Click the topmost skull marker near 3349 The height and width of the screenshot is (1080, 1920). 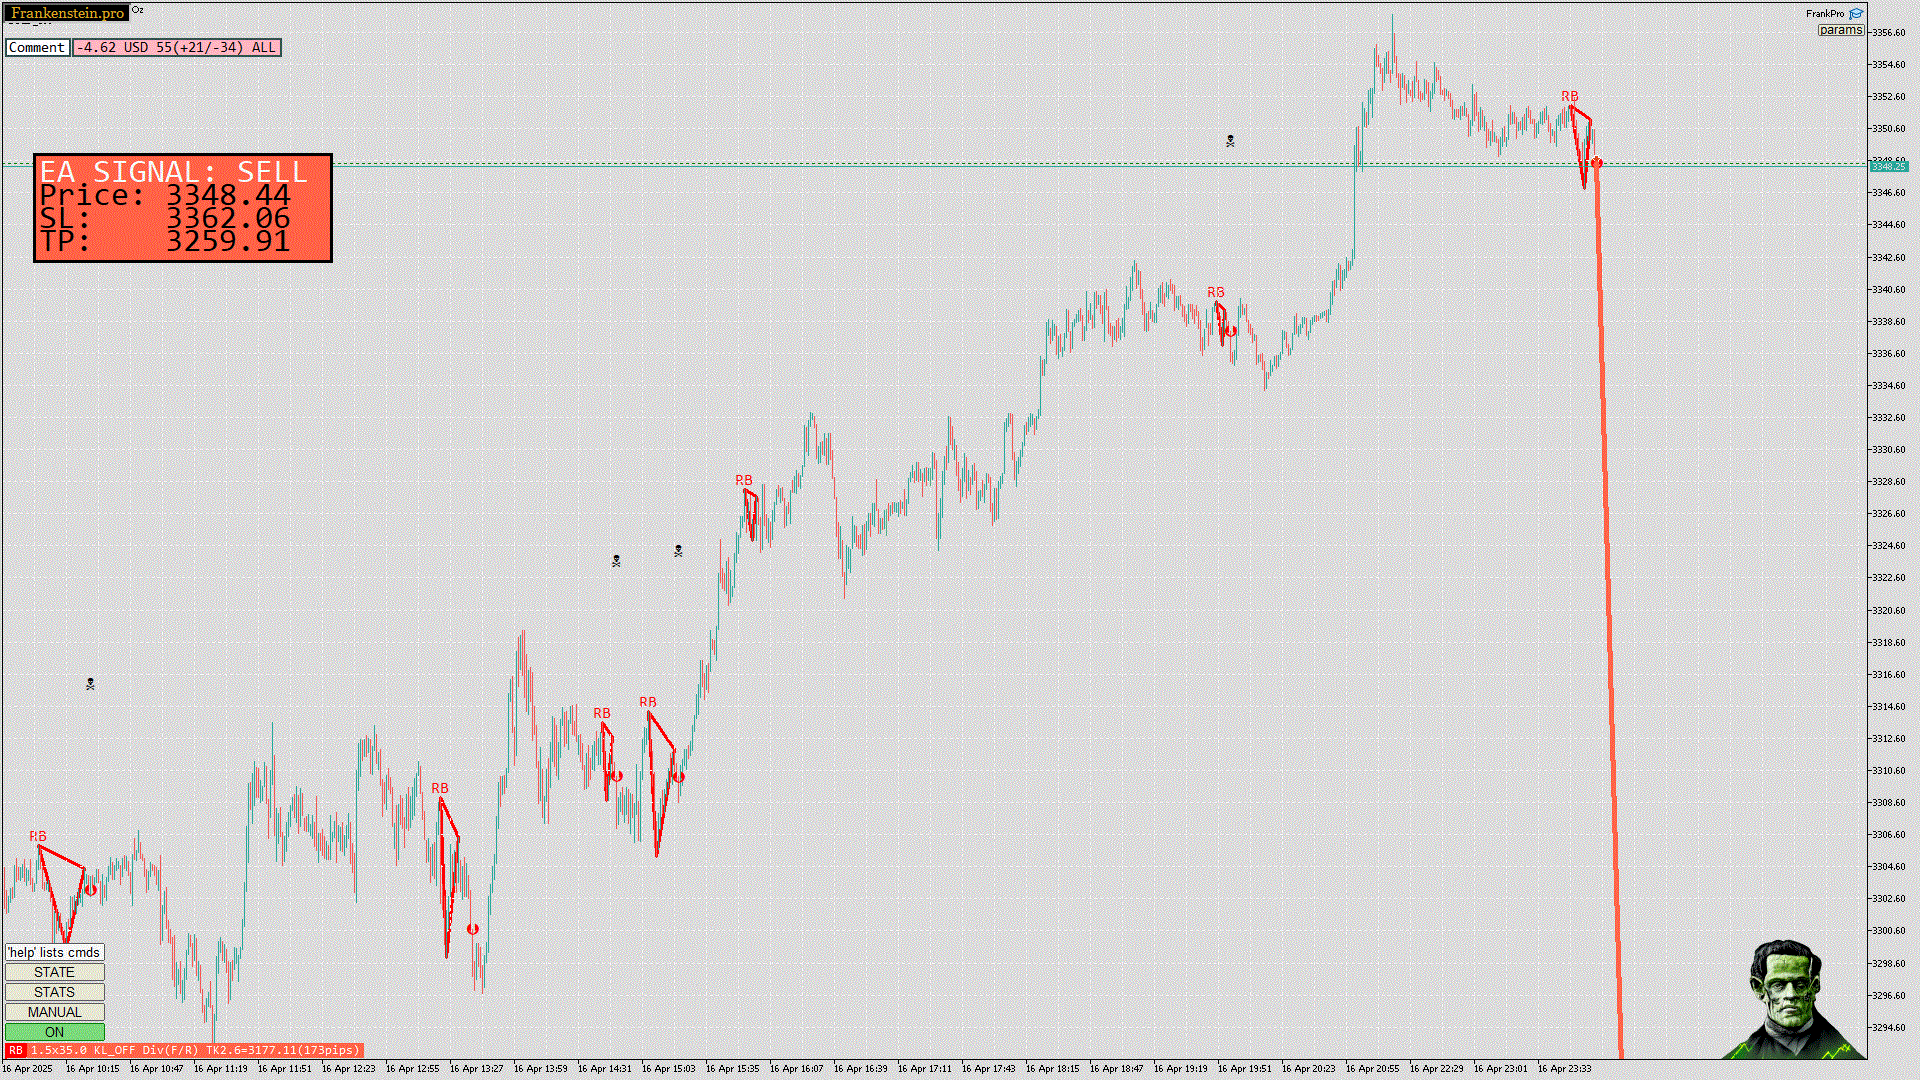point(1230,141)
